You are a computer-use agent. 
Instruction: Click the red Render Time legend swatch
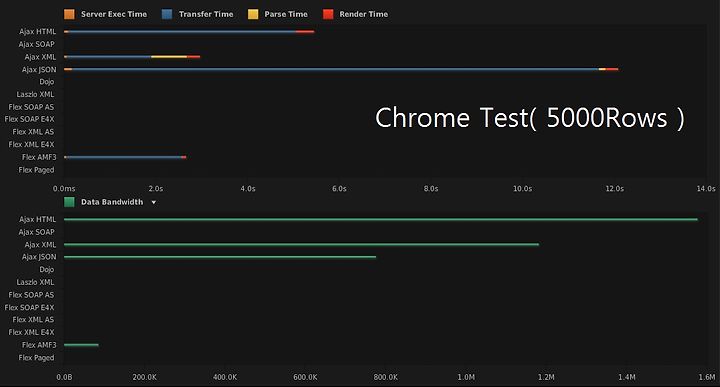coord(328,14)
